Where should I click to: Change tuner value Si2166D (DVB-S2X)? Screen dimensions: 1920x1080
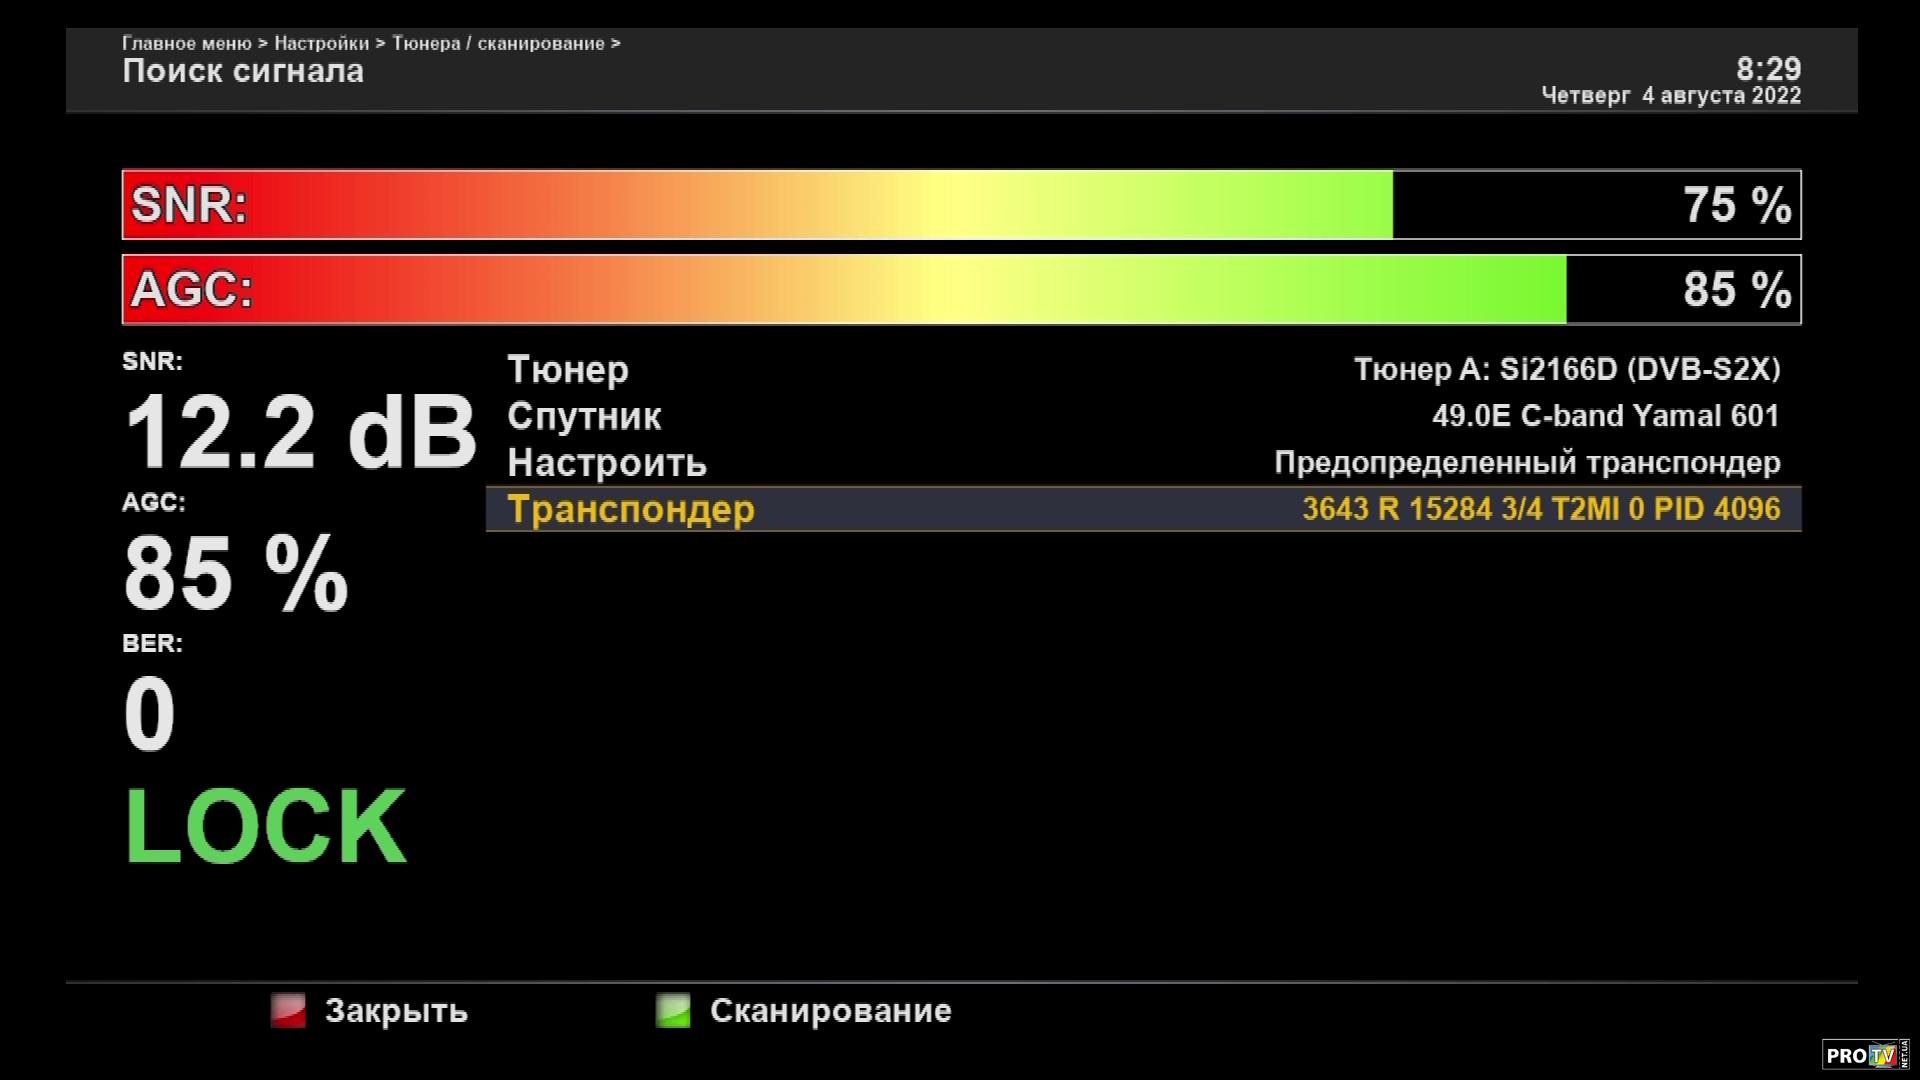tap(1566, 370)
